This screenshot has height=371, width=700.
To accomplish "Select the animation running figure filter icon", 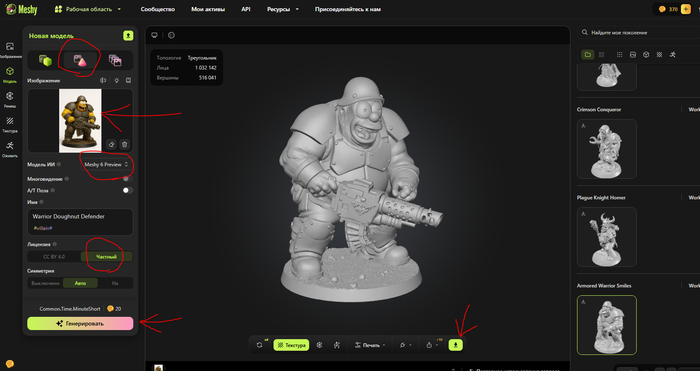I will [673, 54].
